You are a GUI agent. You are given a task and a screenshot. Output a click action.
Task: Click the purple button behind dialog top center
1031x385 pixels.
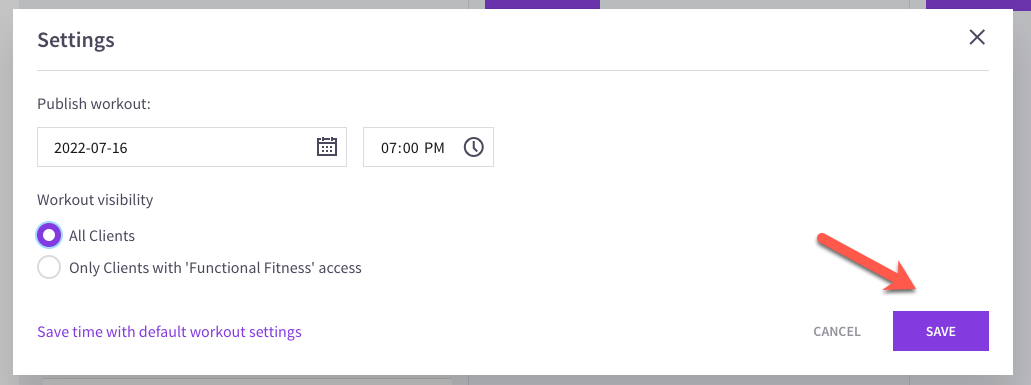pyautogui.click(x=542, y=4)
